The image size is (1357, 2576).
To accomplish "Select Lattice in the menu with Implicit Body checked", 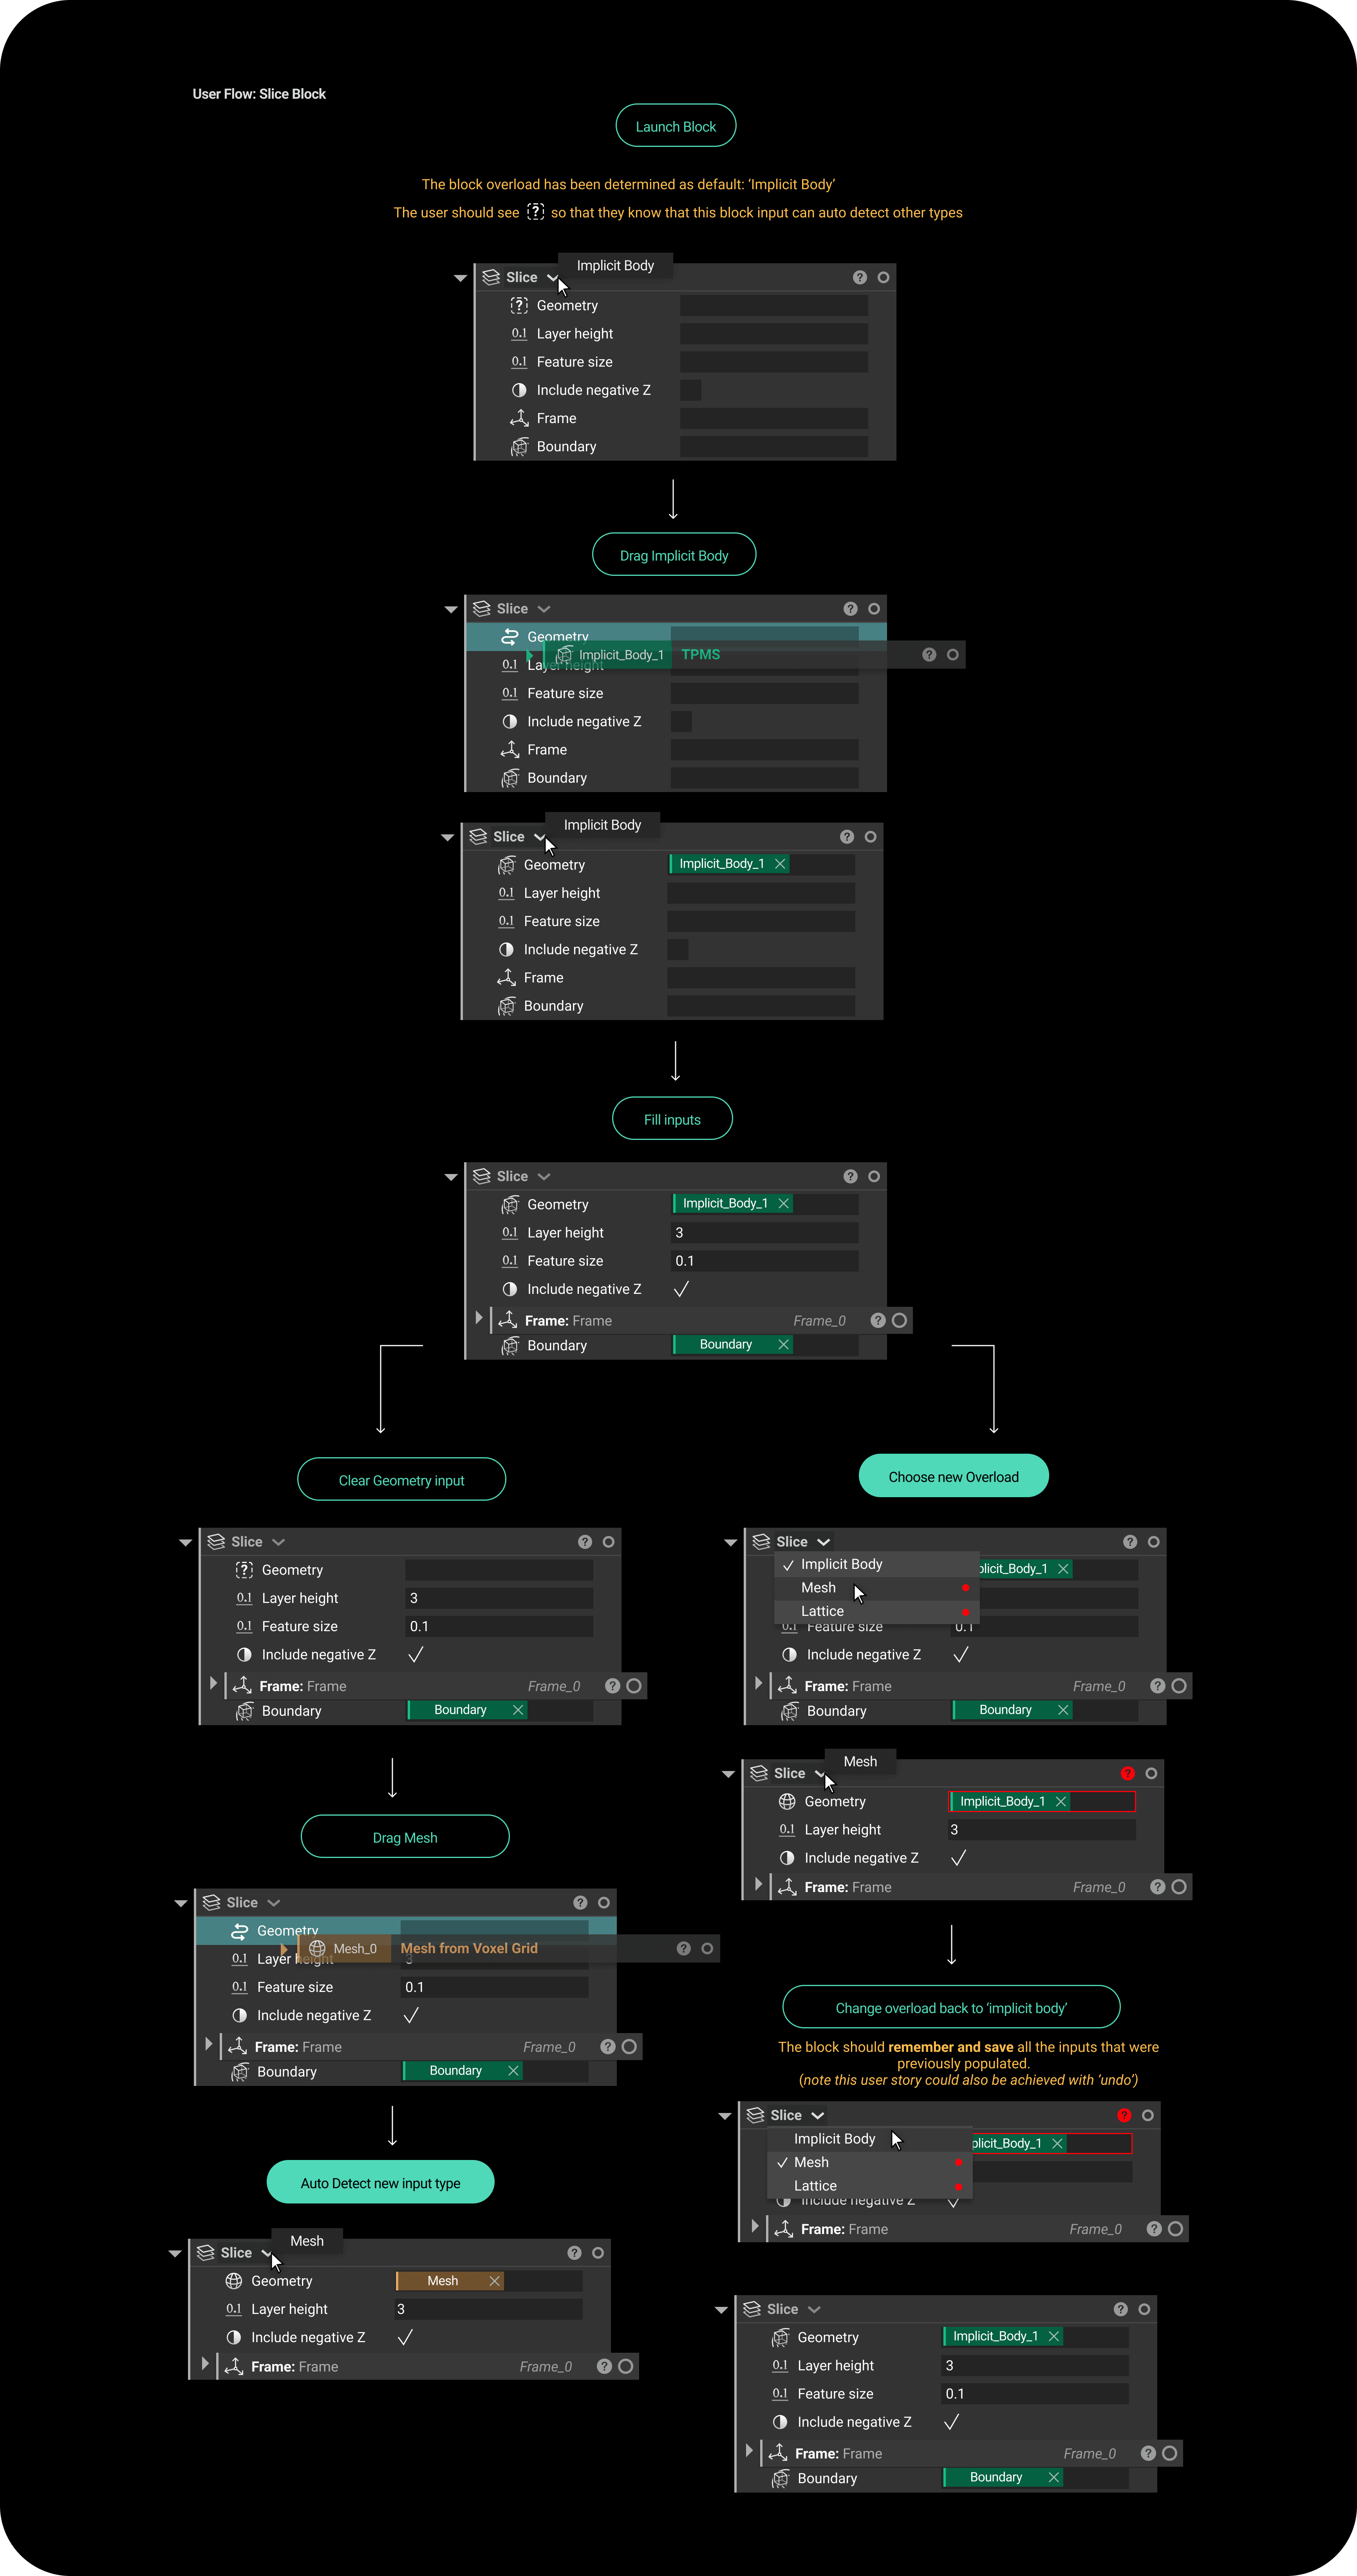I will tap(877, 1611).
